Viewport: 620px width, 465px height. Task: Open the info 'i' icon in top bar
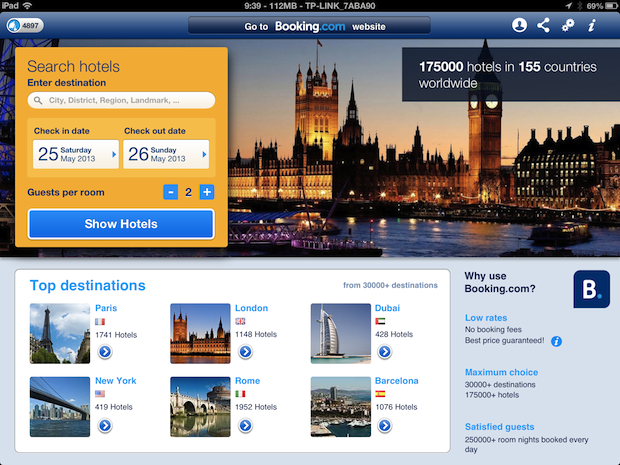592,25
